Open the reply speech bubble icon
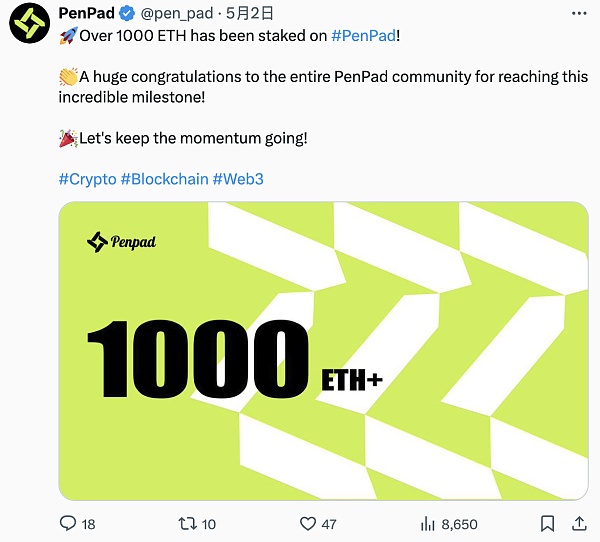This screenshot has height=542, width=600. [x=68, y=523]
